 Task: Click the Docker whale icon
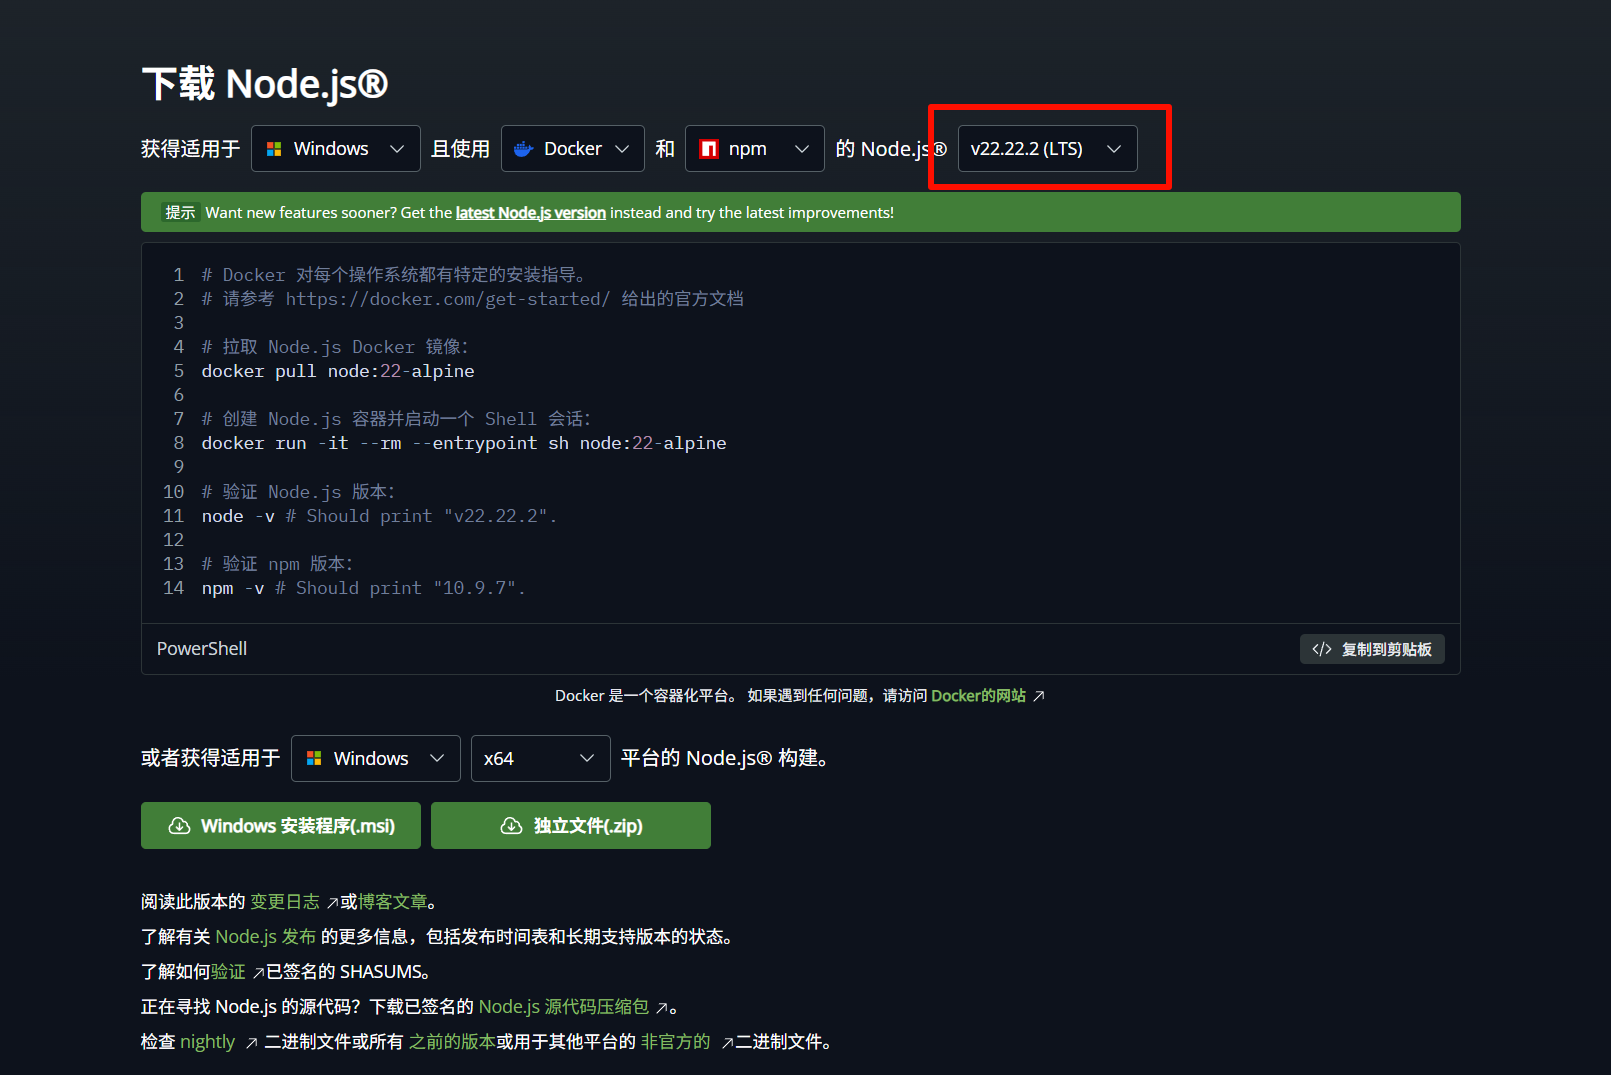(523, 149)
